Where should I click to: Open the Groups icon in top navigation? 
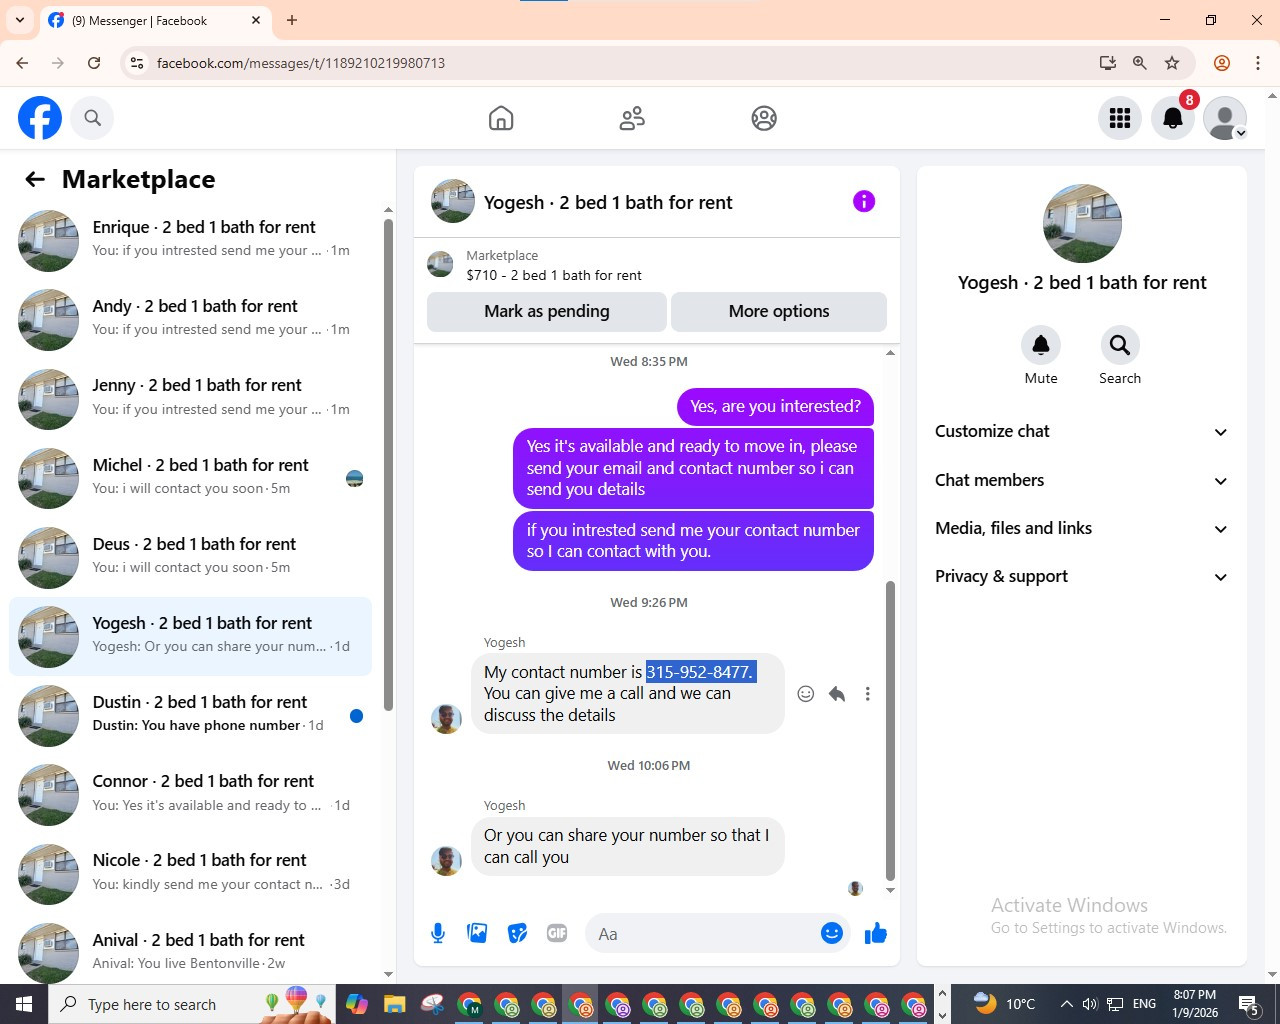point(764,118)
